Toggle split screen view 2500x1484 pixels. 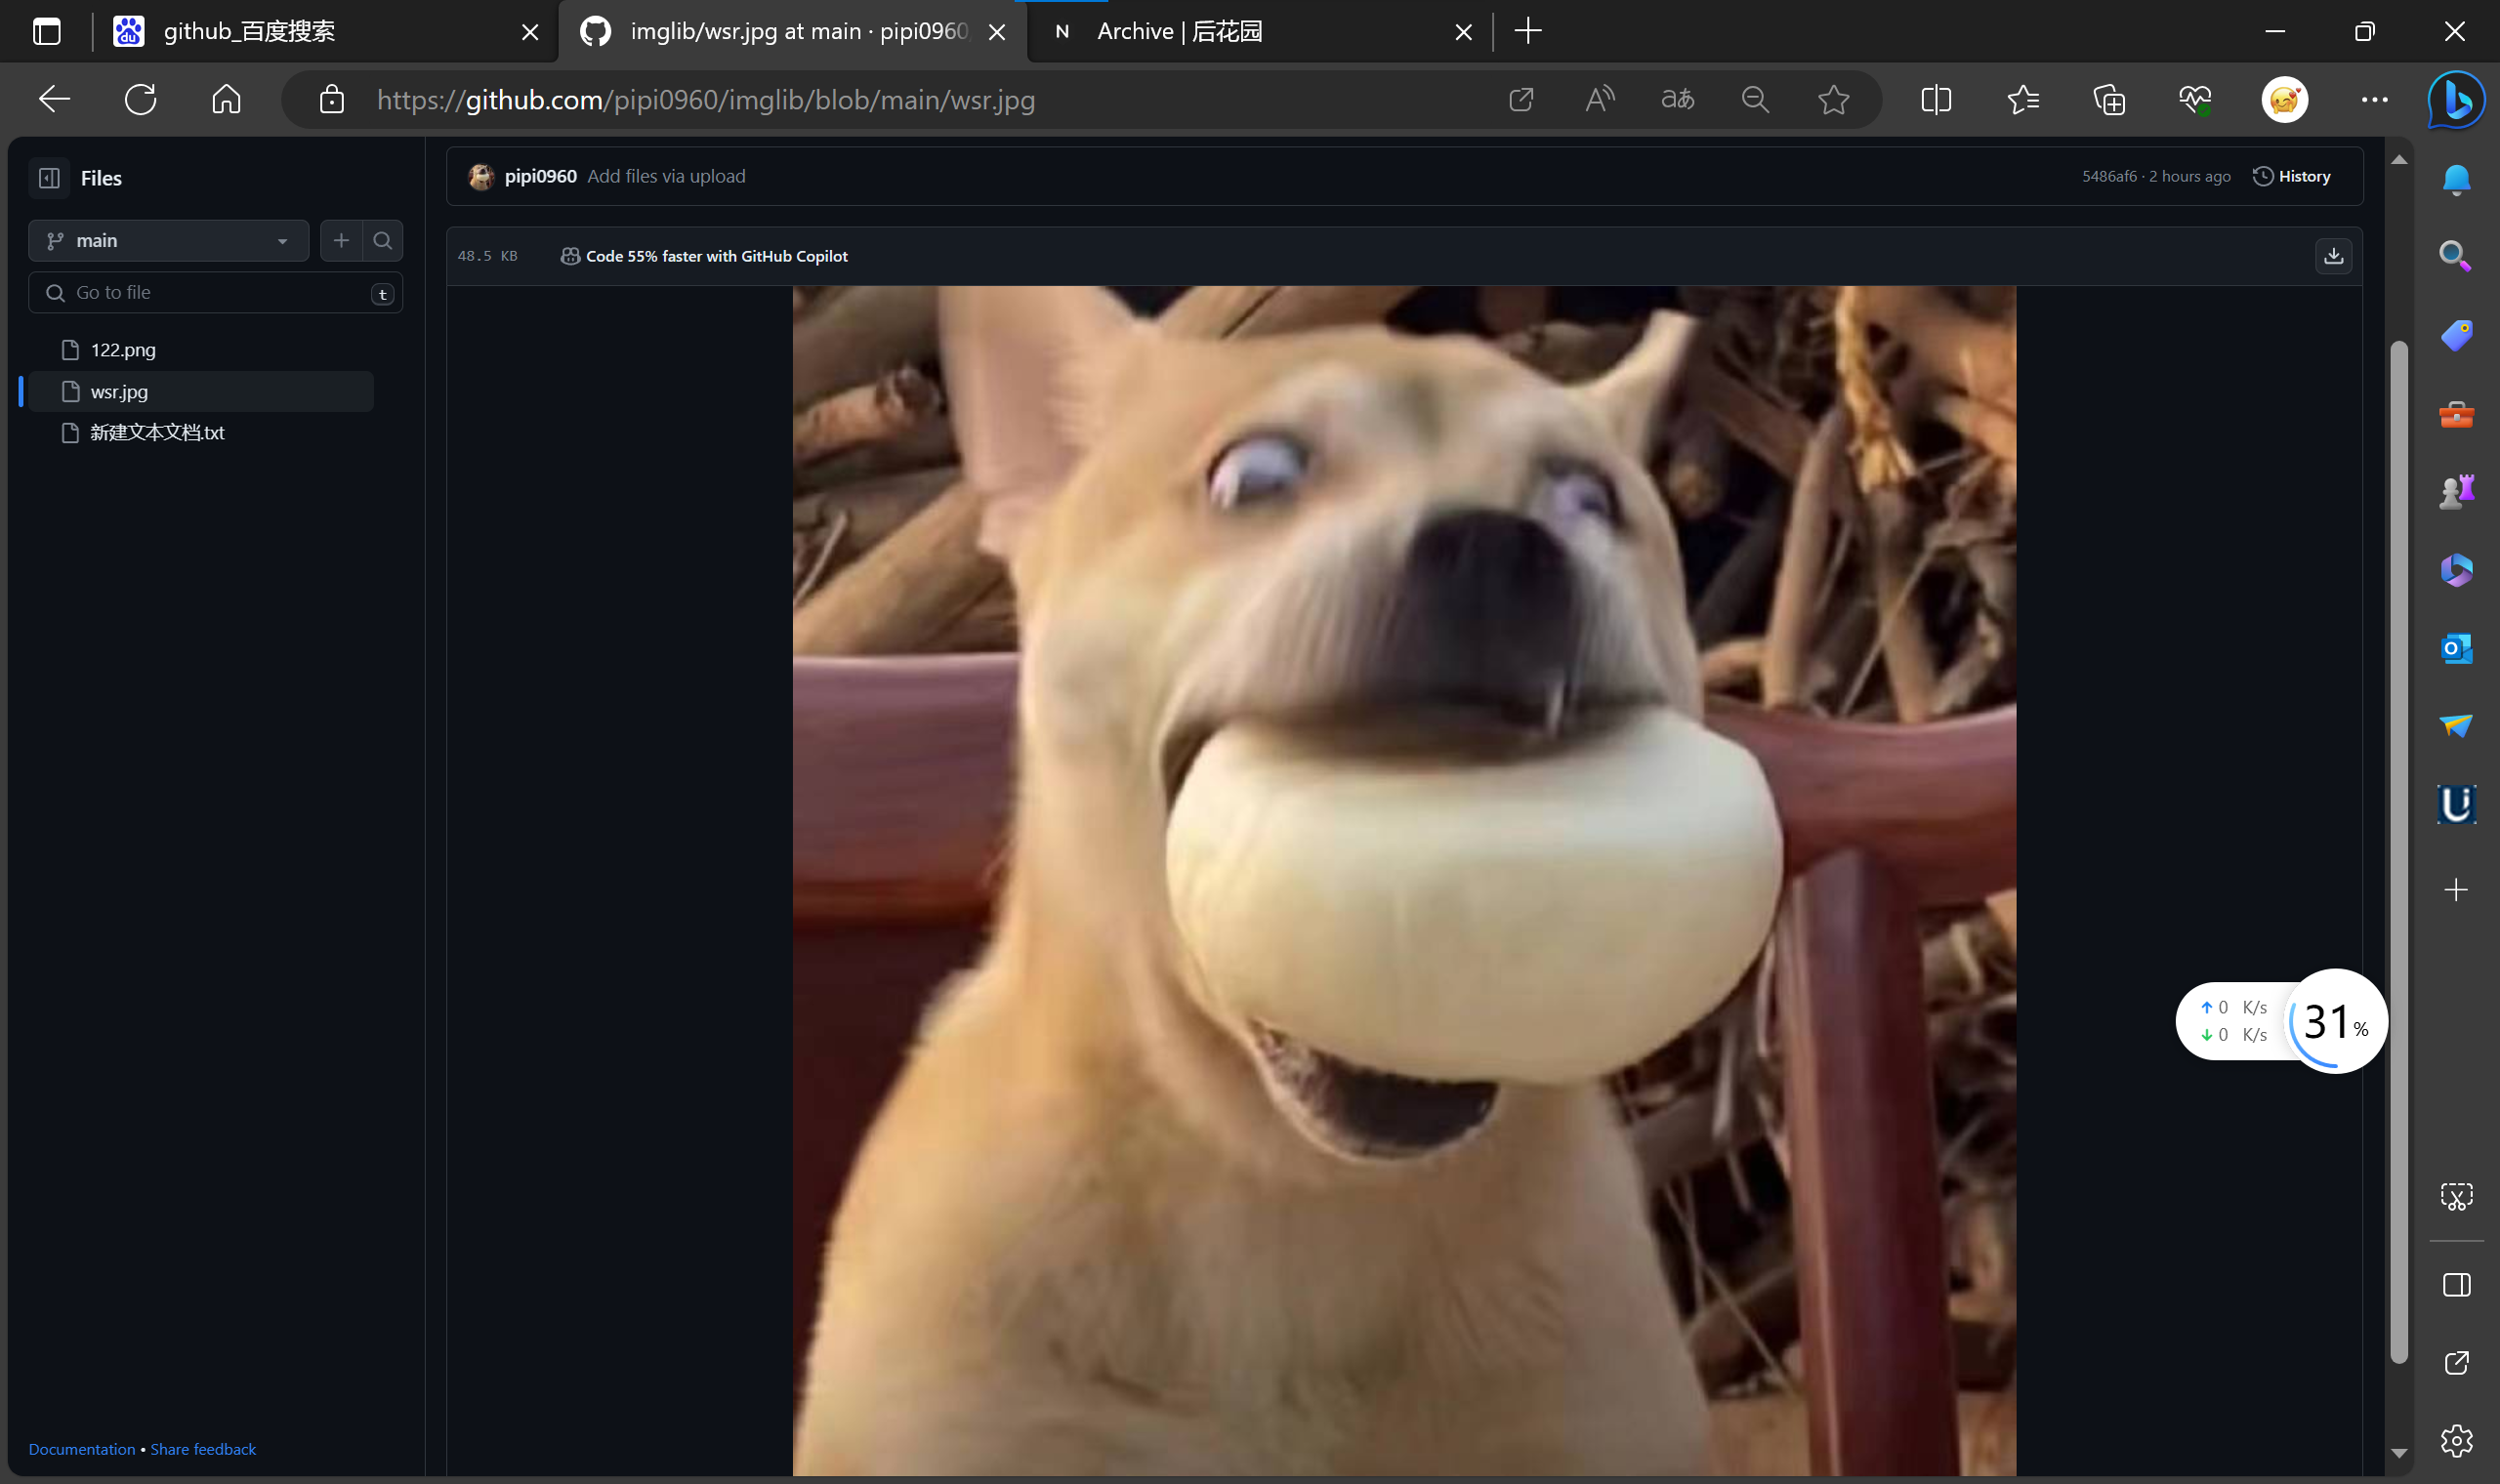[1936, 99]
